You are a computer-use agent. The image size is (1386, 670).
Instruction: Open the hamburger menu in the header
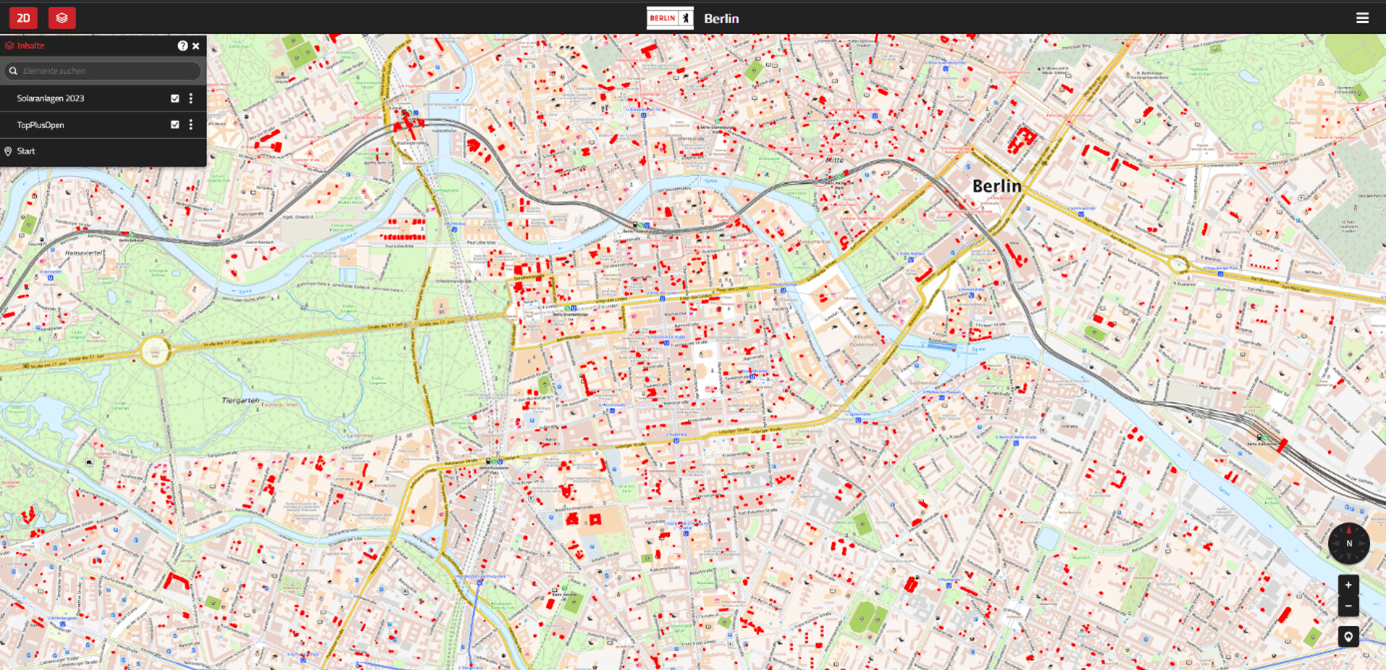pos(1362,18)
